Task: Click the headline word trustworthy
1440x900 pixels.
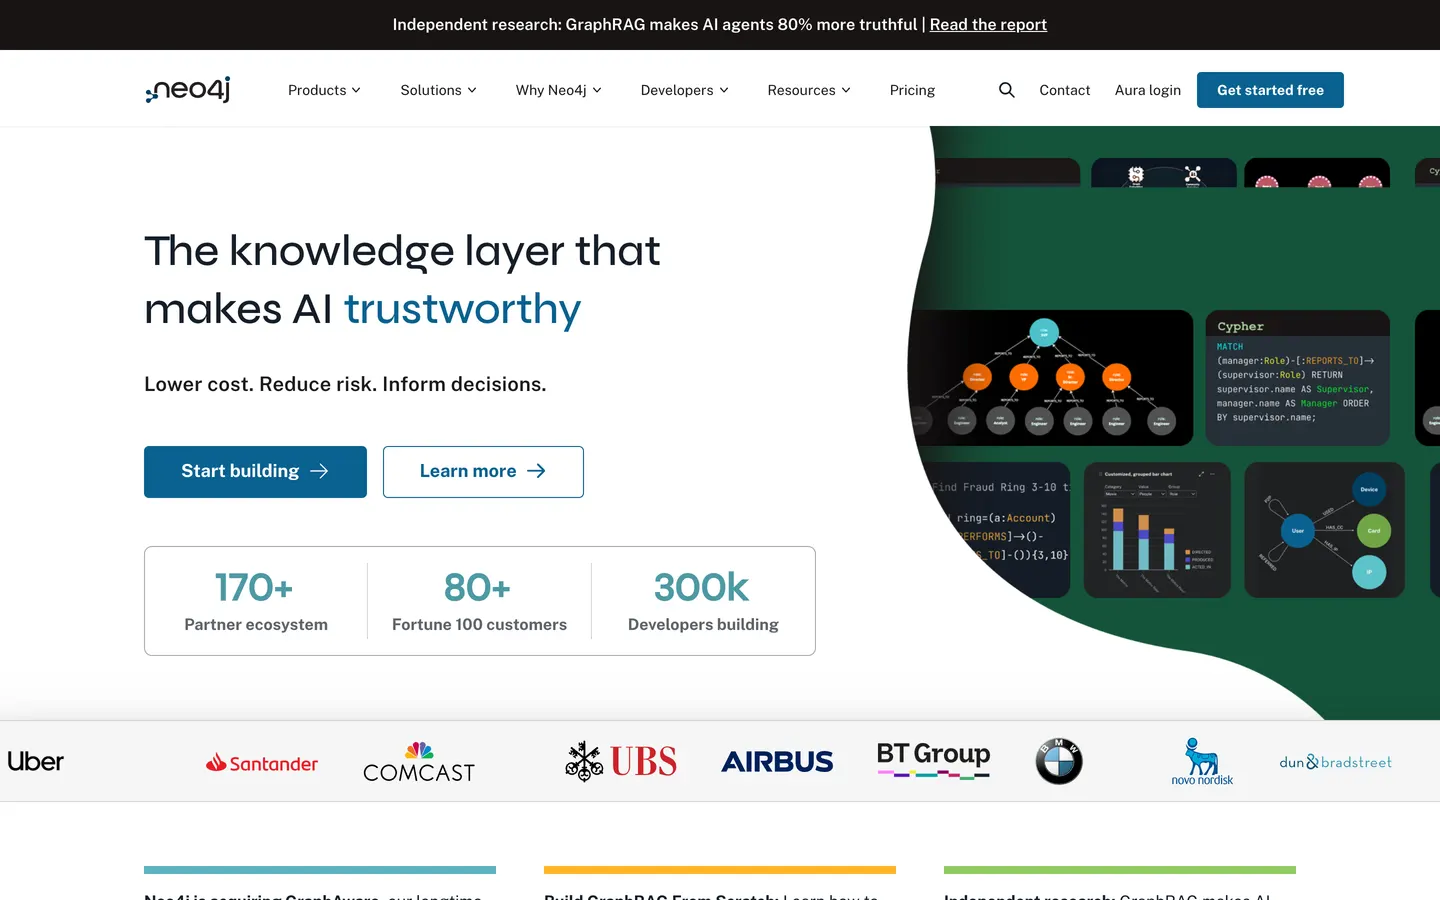Action: (x=462, y=309)
